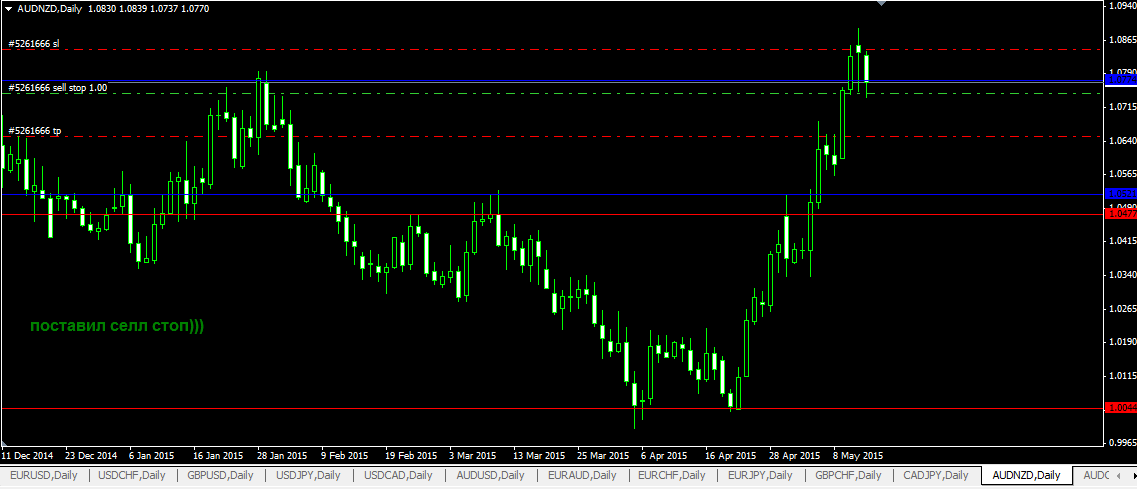Click the 9 Feb 2015 date label
Screen dimensions: 1137x489
[343, 456]
